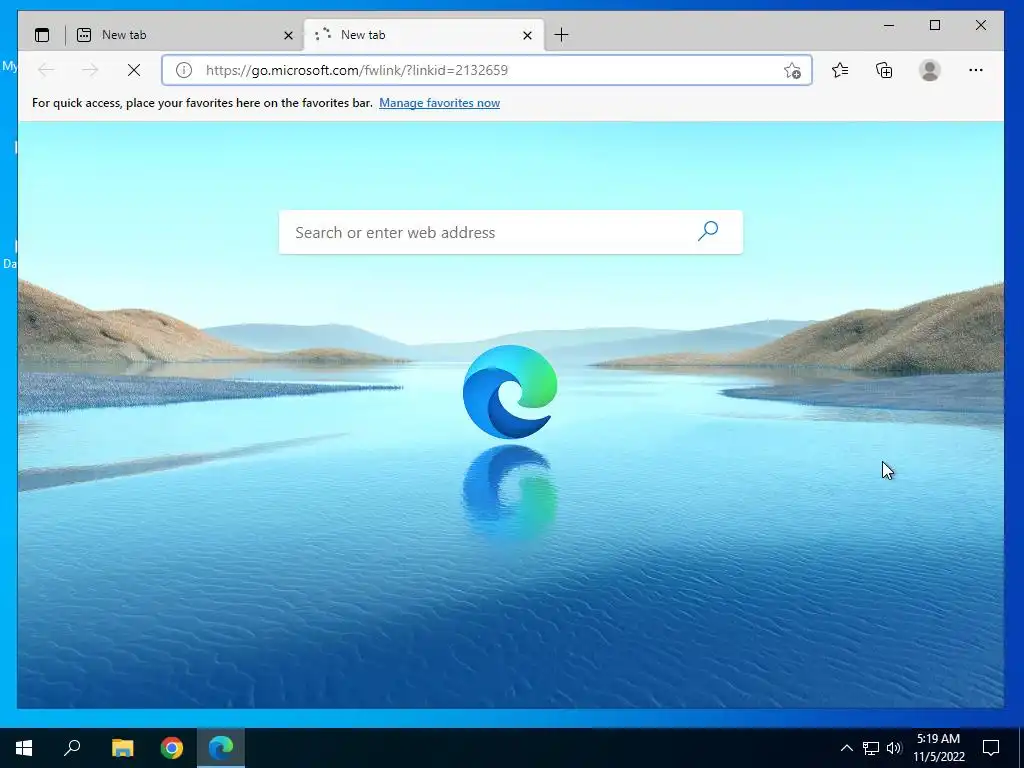1024x768 pixels.
Task: Open network status tray icon
Action: 871,748
